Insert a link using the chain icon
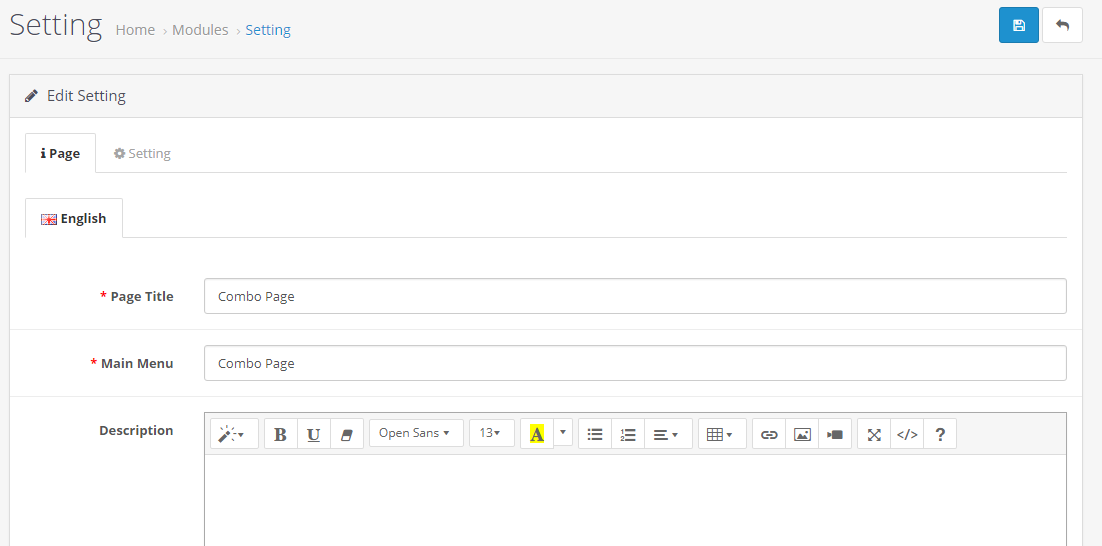1102x546 pixels. pyautogui.click(x=769, y=434)
